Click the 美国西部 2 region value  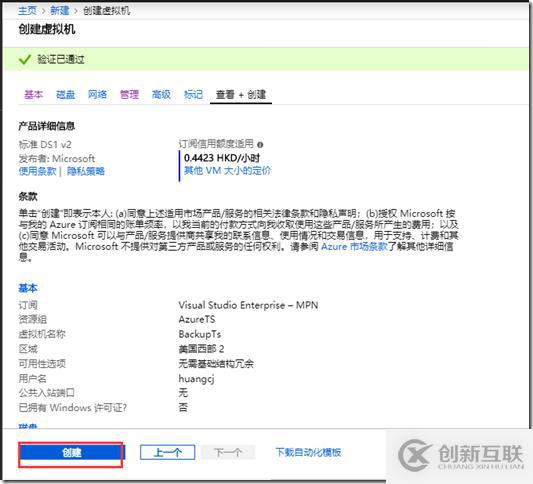click(201, 349)
